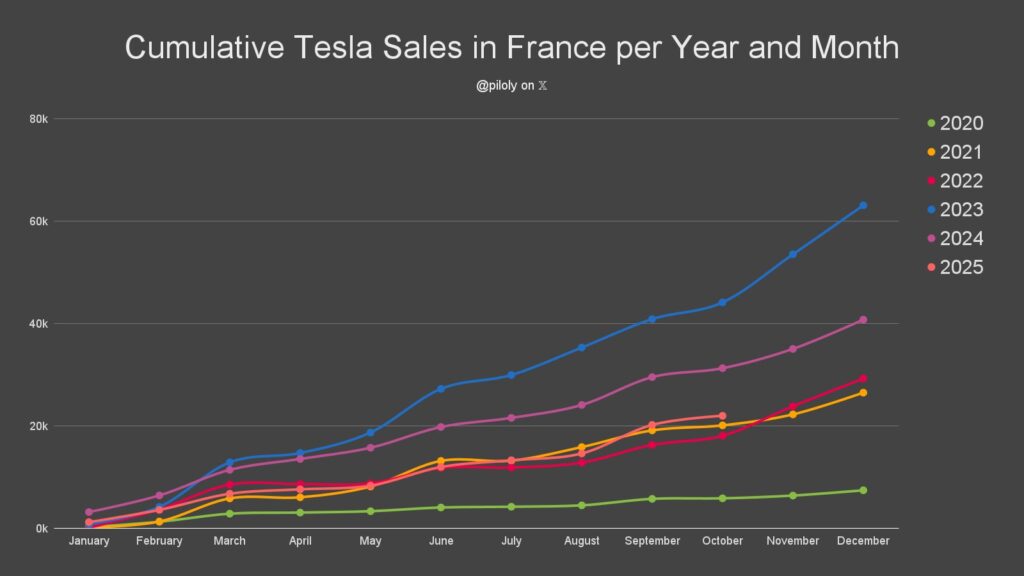Select the 2020 December data point

pos(863,490)
